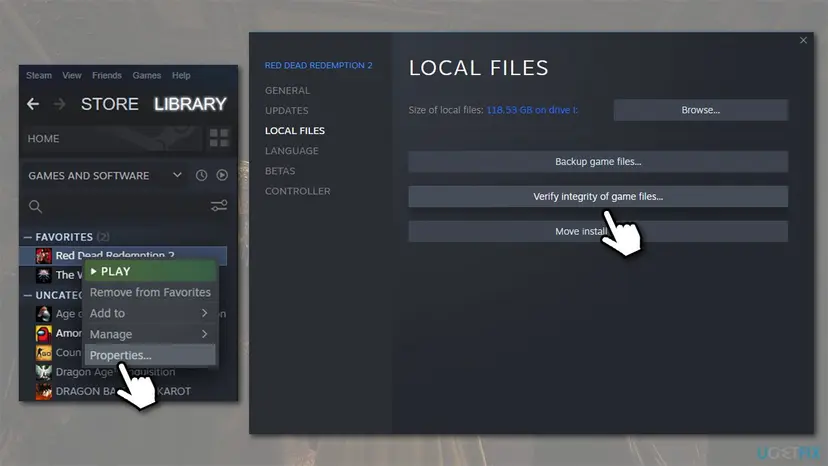Collapse the Favorites category
828x466 pixels.
coord(27,237)
